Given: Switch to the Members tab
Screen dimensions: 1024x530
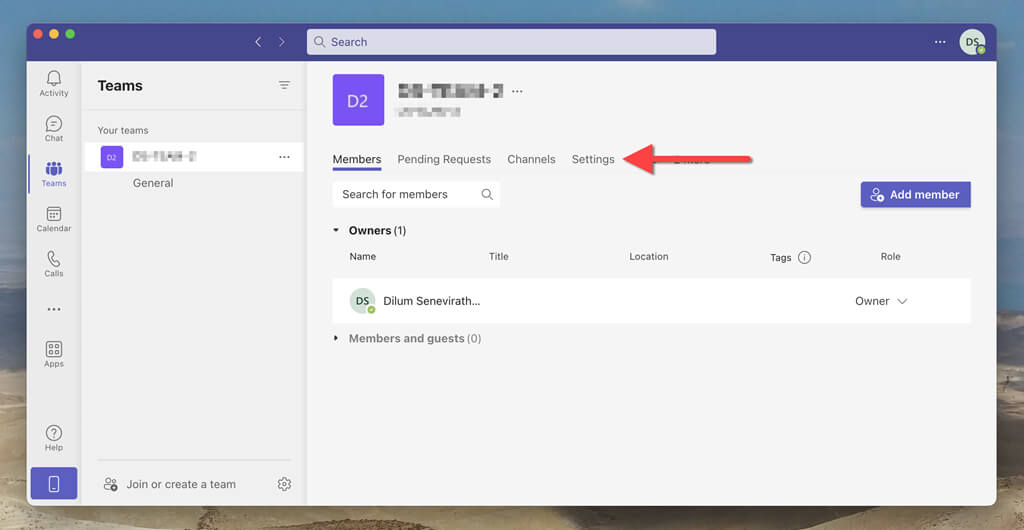Looking at the screenshot, I should (x=357, y=159).
